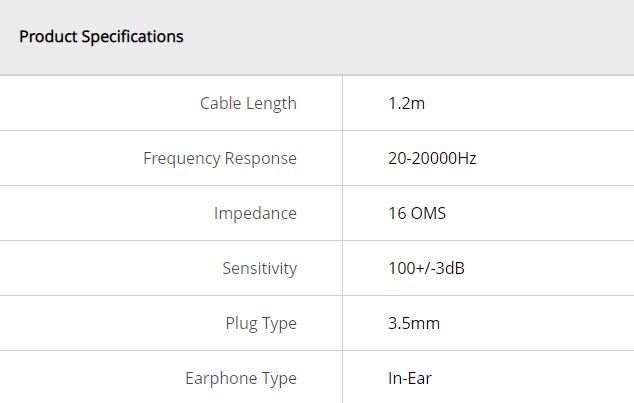Select the Frequency Response label
The width and height of the screenshot is (634, 403).
point(220,158)
